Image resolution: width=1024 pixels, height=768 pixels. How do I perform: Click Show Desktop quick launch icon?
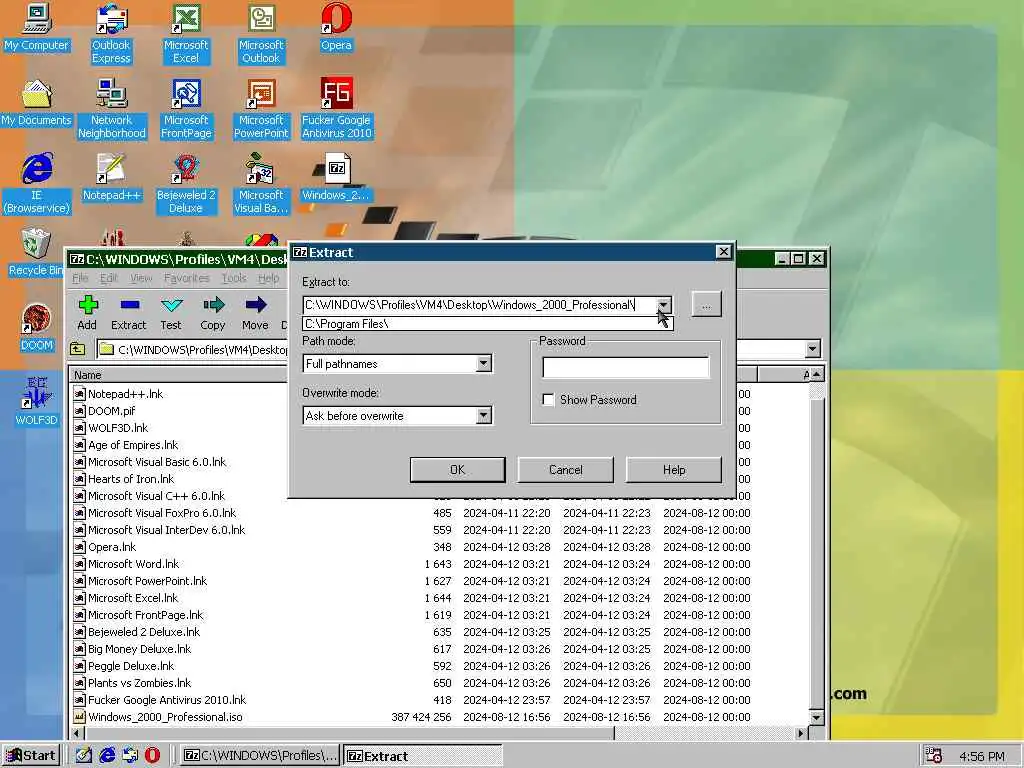(84, 755)
